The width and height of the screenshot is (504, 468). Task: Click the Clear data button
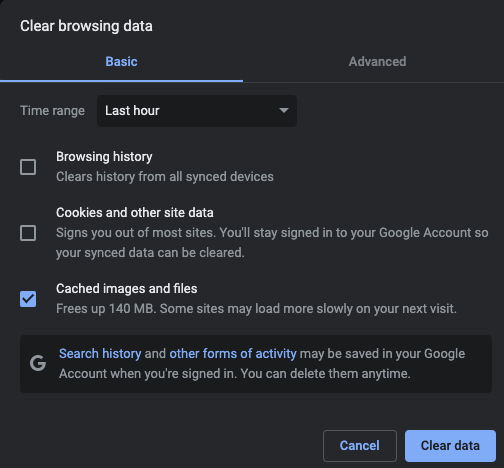[450, 446]
